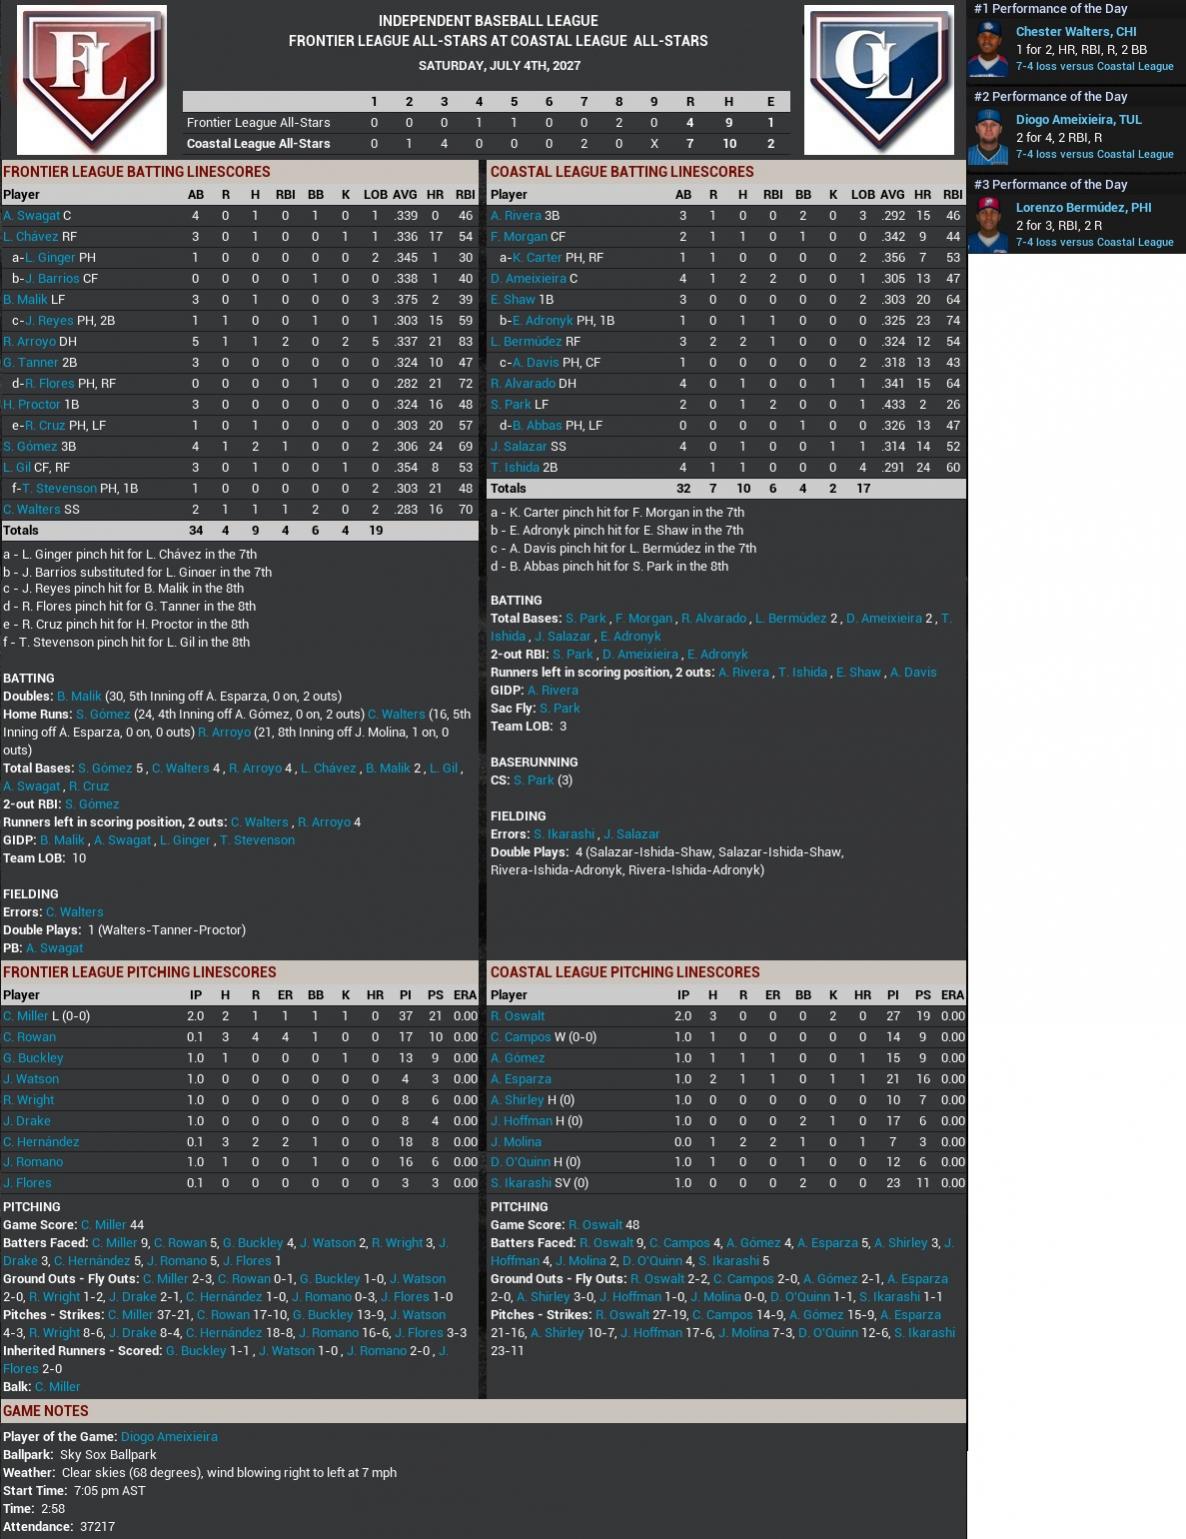Select C. Hernández pitching row
This screenshot has width=1186, height=1539.
[x=240, y=1142]
